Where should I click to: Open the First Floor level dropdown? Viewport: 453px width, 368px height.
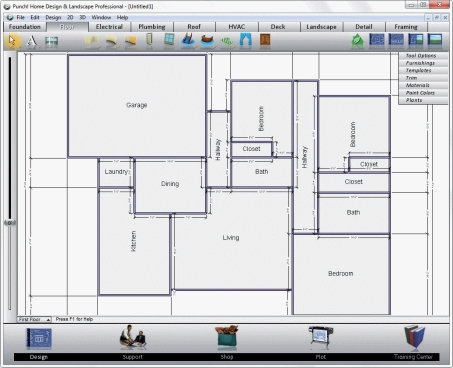coord(34,319)
